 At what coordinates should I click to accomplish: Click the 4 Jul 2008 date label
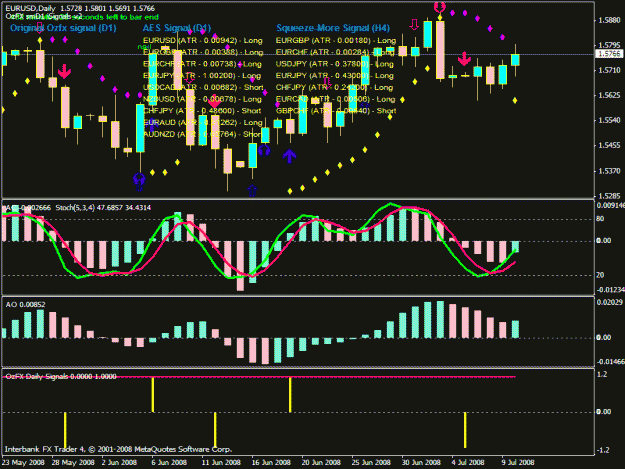468,463
